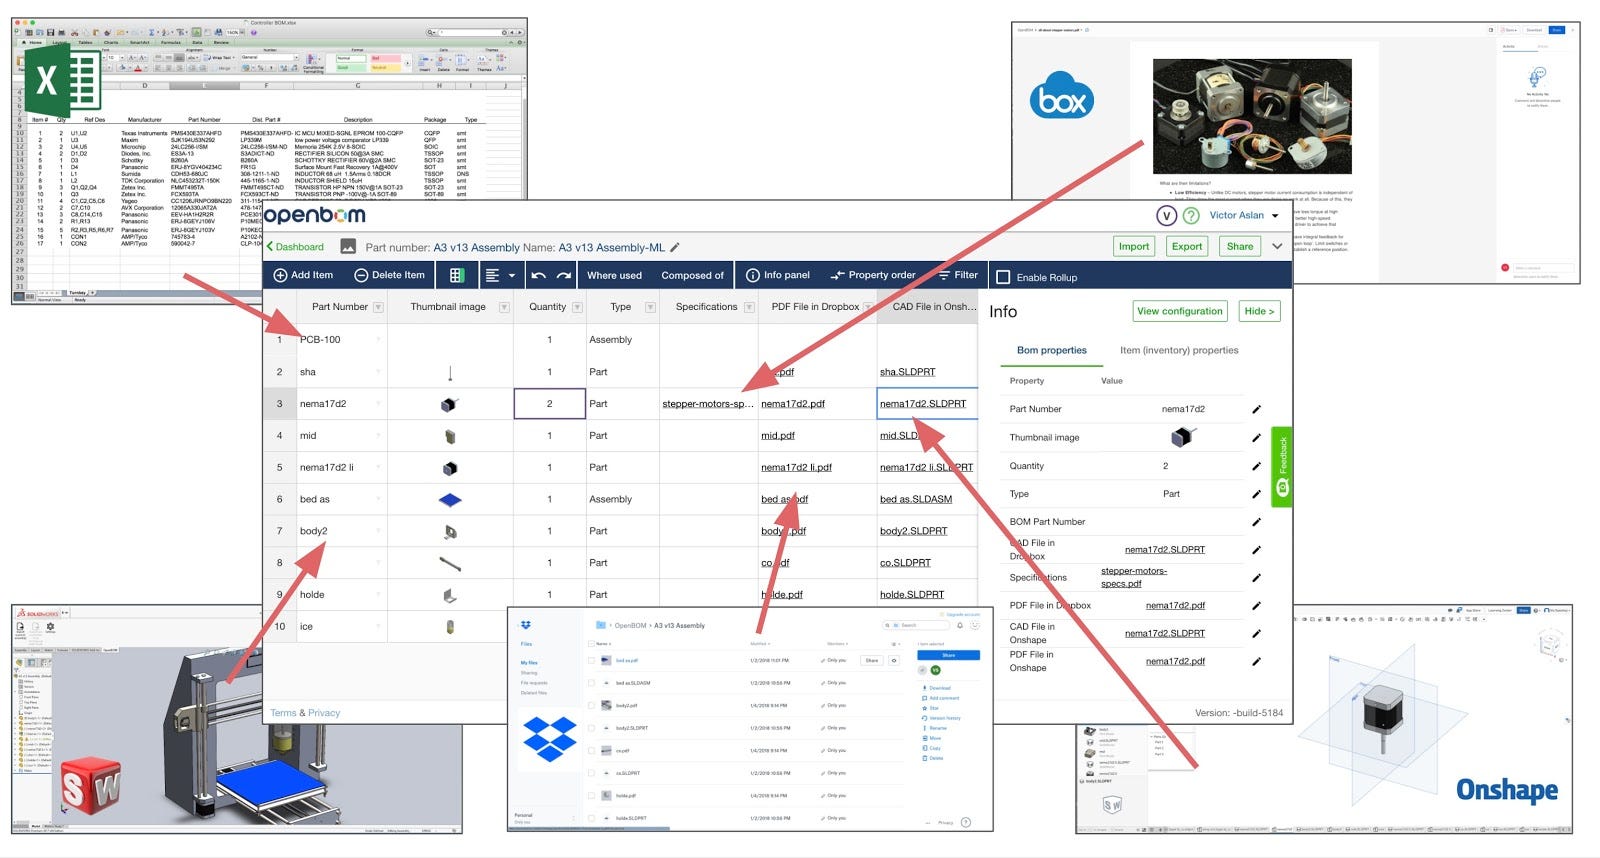
Task: Tick the checkbox for body2.SLDPRT in Dropbox
Action: 591,728
